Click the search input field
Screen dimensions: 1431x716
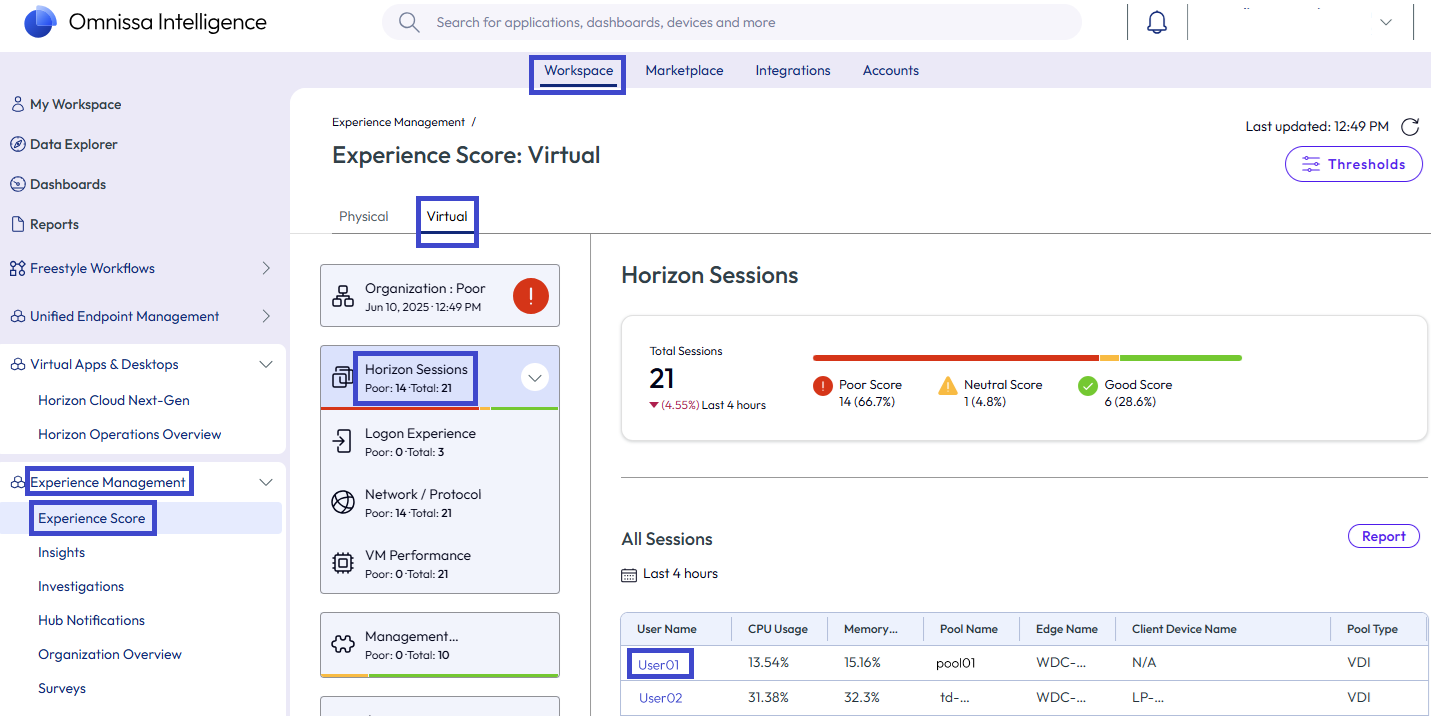[x=732, y=22]
